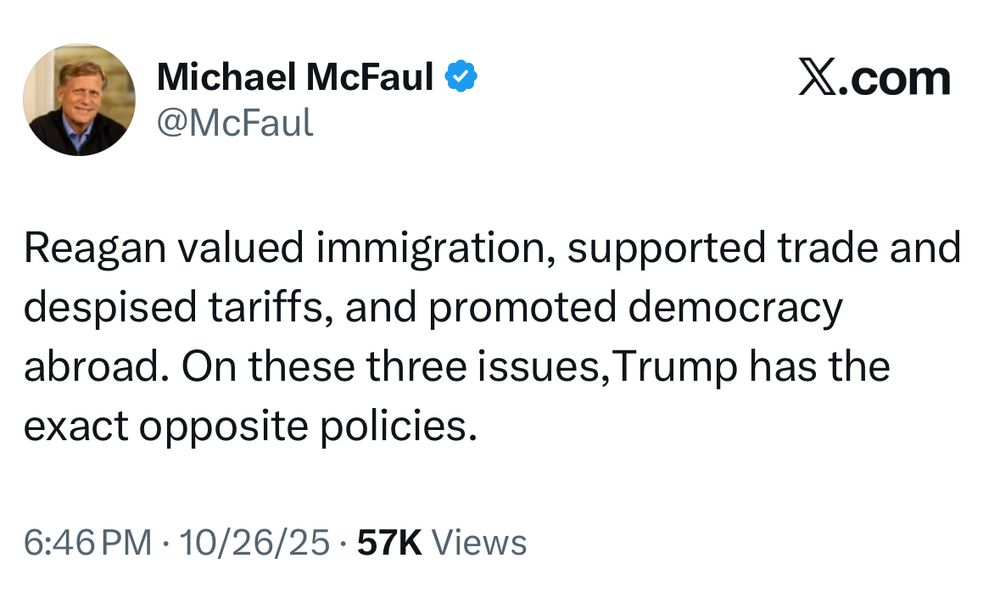This screenshot has height=603, width=1000.
Task: Click the phrase exact opposite policies
Action: click(x=251, y=427)
